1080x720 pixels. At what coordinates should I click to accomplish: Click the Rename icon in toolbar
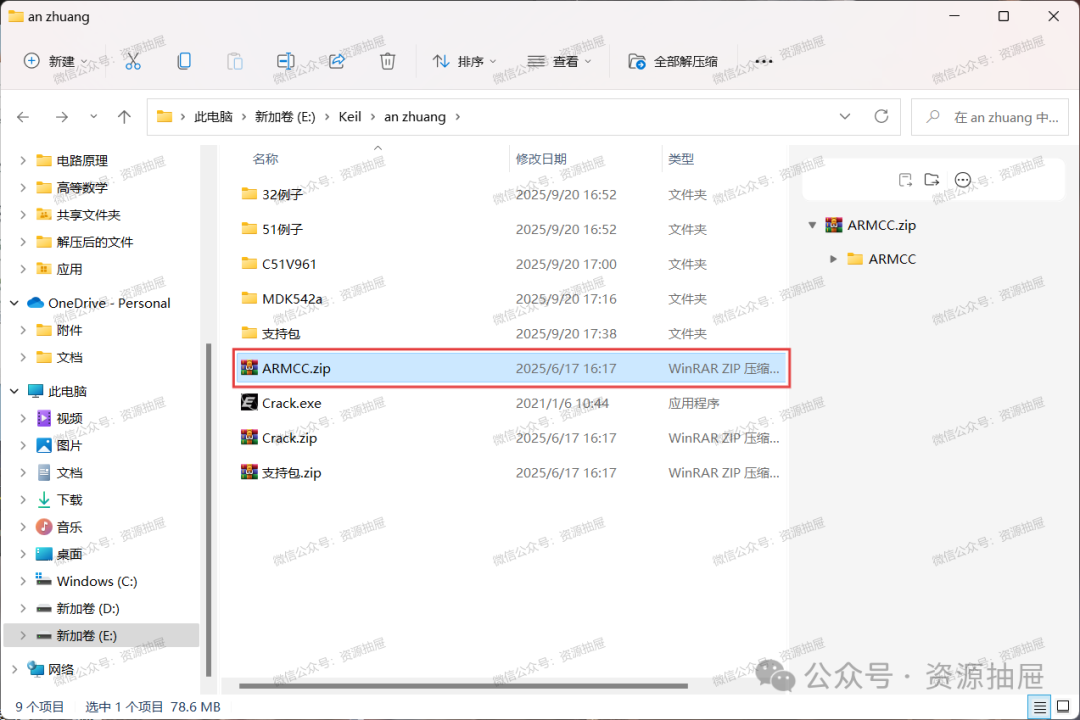tap(286, 61)
